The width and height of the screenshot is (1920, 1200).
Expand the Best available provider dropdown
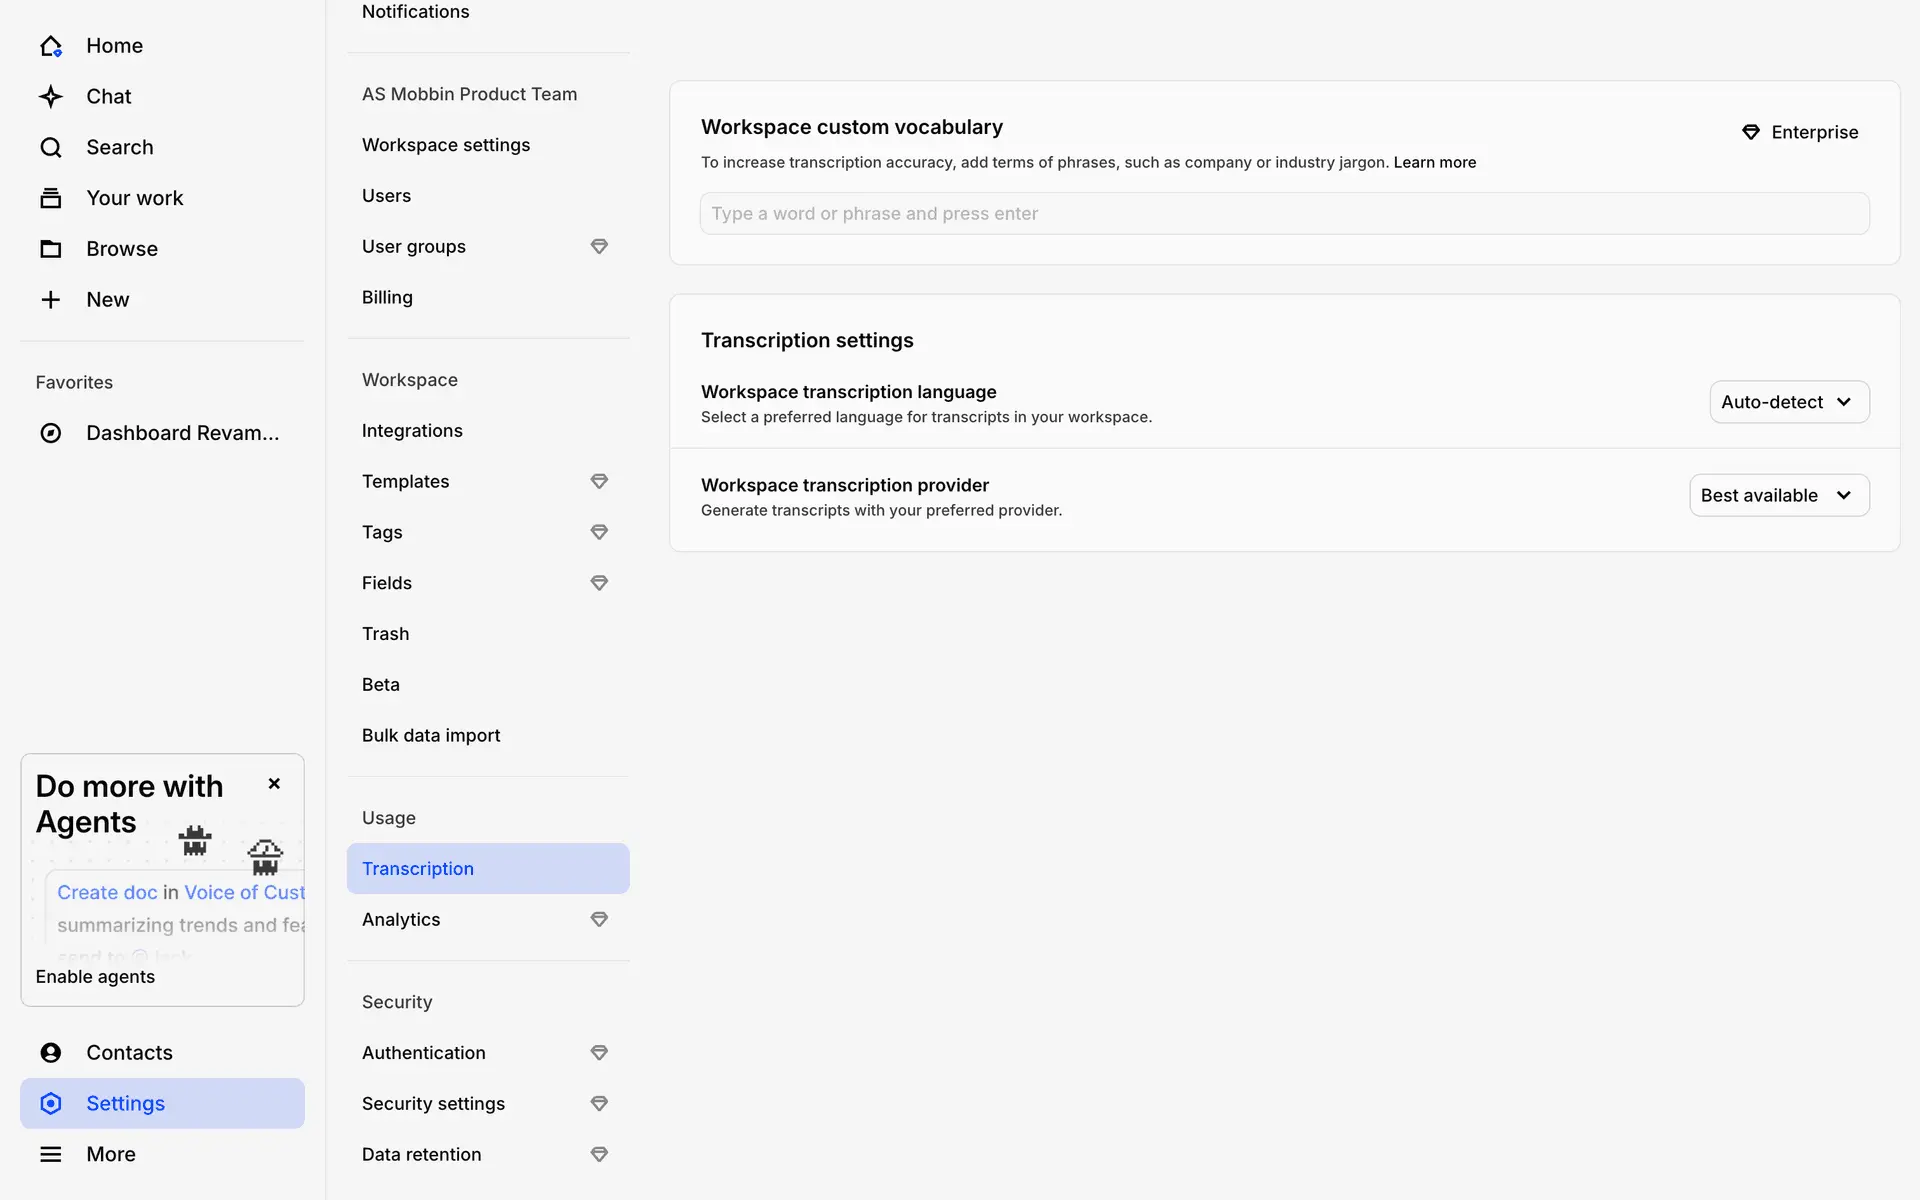(1779, 496)
